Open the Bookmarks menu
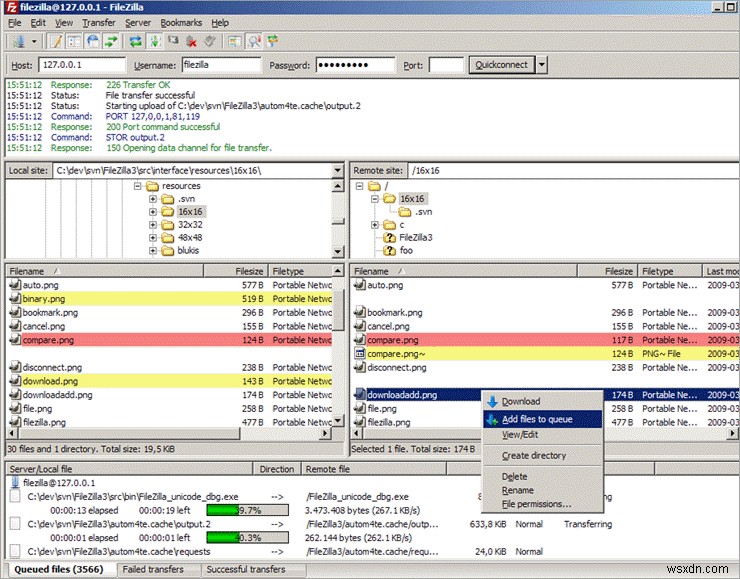The width and height of the screenshot is (740, 579). click(183, 22)
